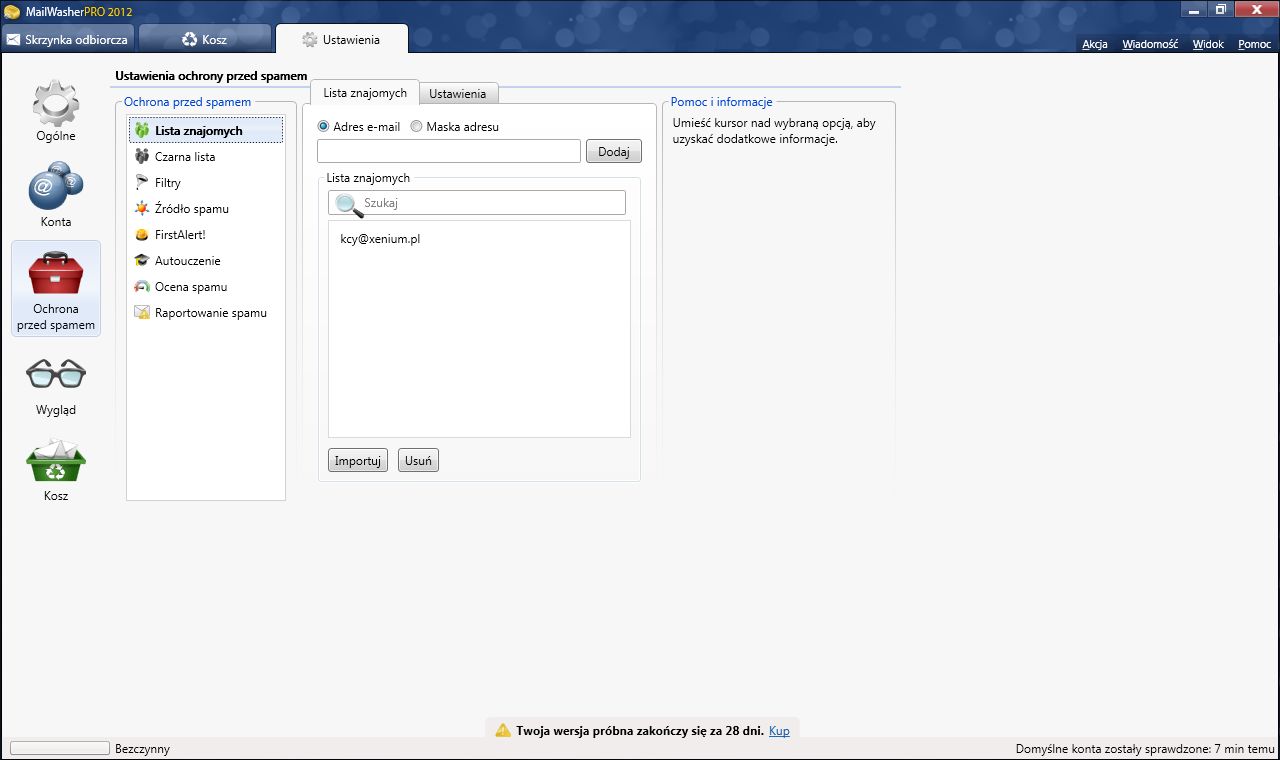
Task: Open the Pomoc menu
Action: click(x=1255, y=44)
